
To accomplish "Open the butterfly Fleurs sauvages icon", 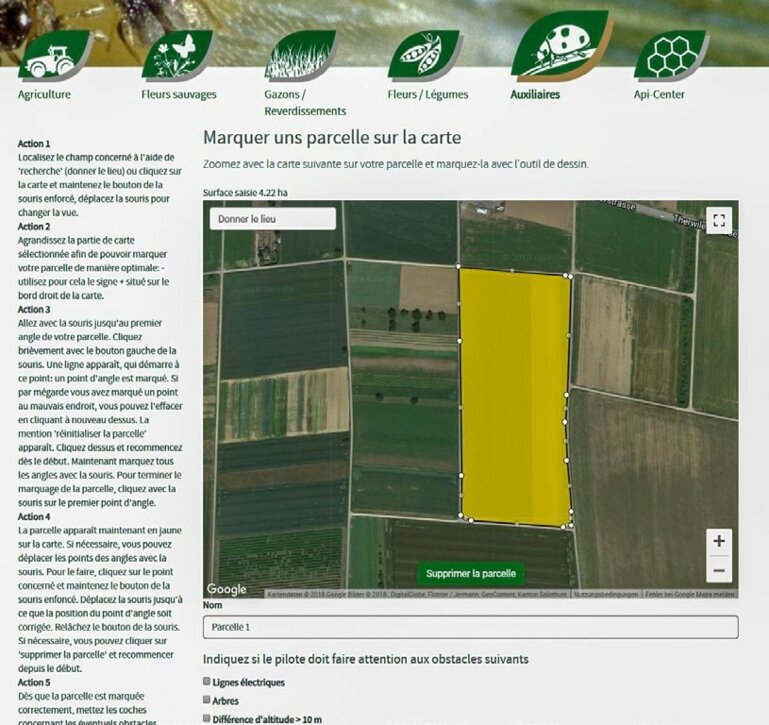I will [177, 55].
